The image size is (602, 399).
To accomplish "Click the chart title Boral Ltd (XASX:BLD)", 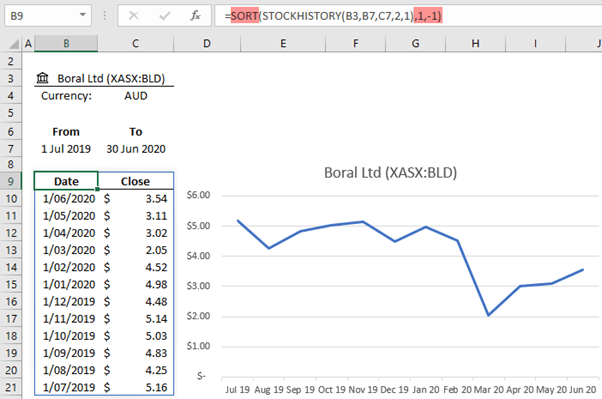I will tap(390, 173).
